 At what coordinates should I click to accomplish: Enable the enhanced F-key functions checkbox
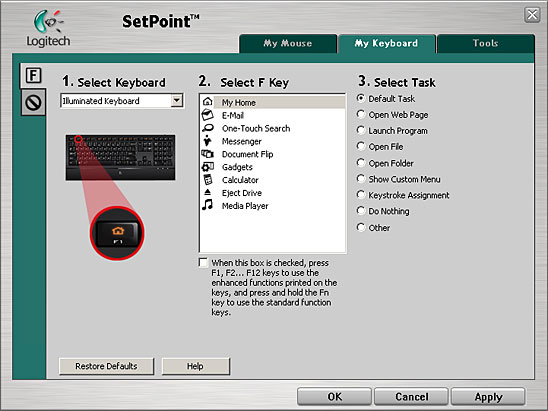click(x=203, y=262)
